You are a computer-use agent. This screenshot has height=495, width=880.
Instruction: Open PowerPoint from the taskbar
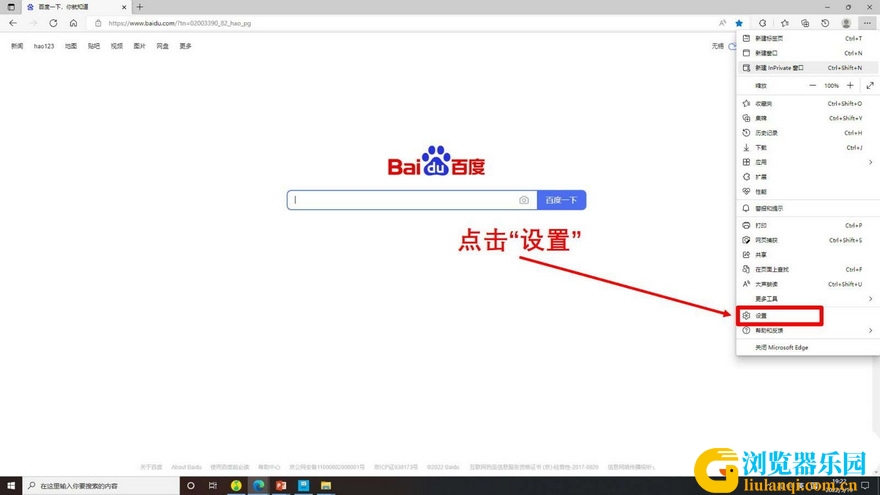pos(281,485)
